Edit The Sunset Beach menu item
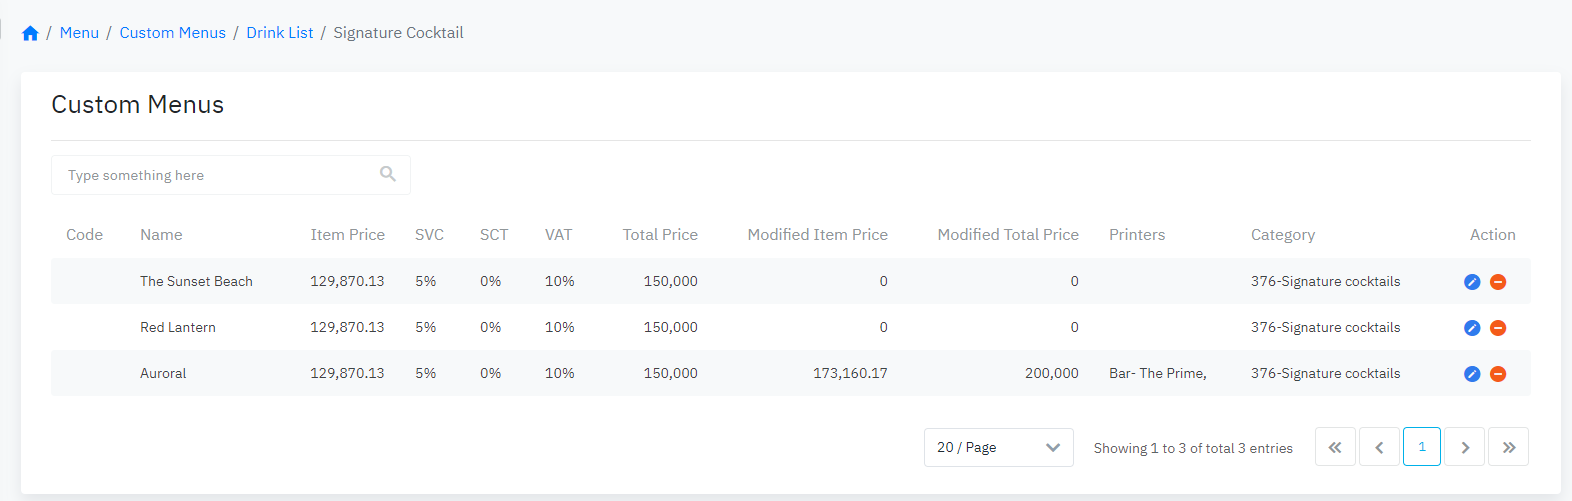Image resolution: width=1572 pixels, height=501 pixels. 1472,282
